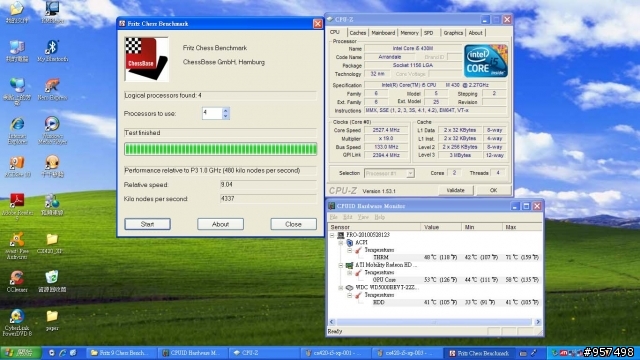Click the Sensor column header
640x360 pixels.
(374, 227)
